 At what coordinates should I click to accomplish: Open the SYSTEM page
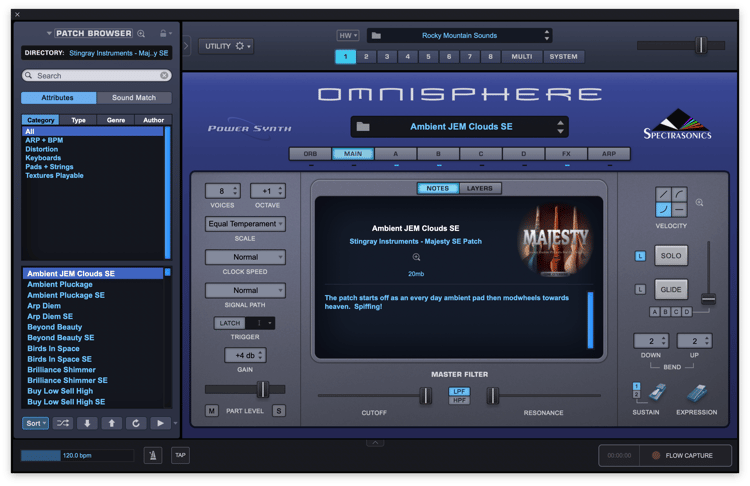(x=563, y=56)
